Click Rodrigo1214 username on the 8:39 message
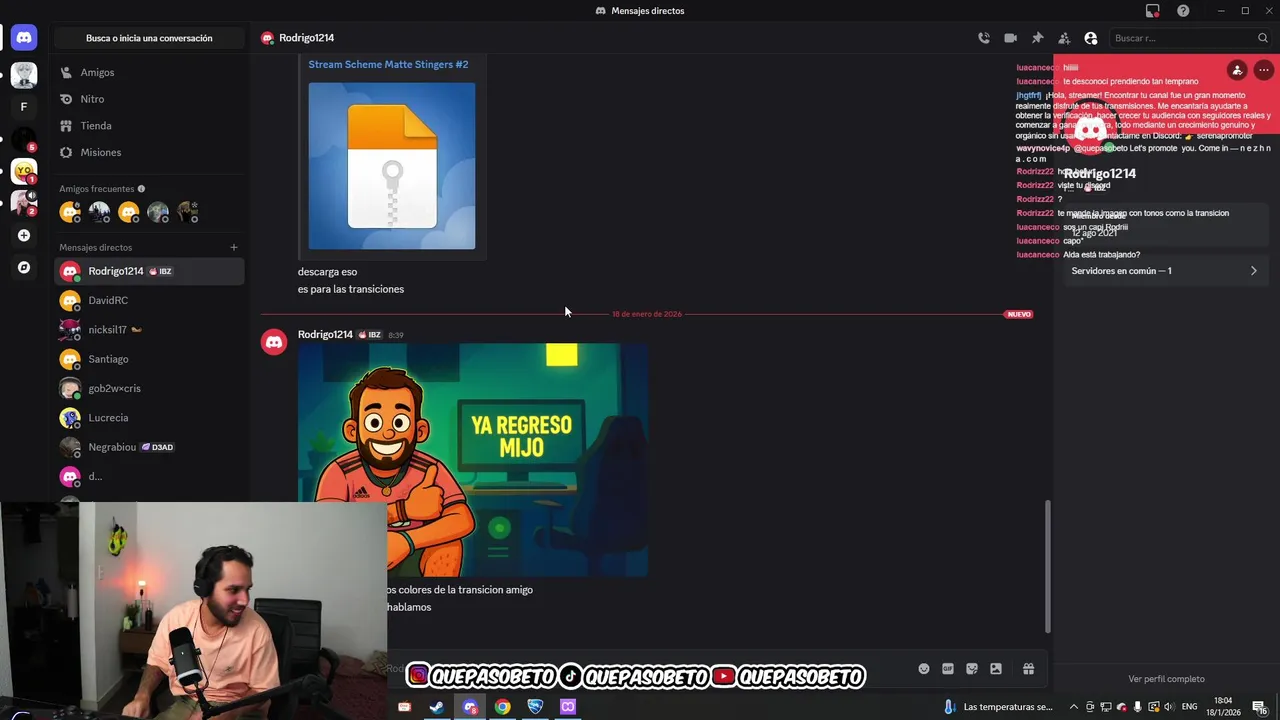1280x720 pixels. point(325,335)
